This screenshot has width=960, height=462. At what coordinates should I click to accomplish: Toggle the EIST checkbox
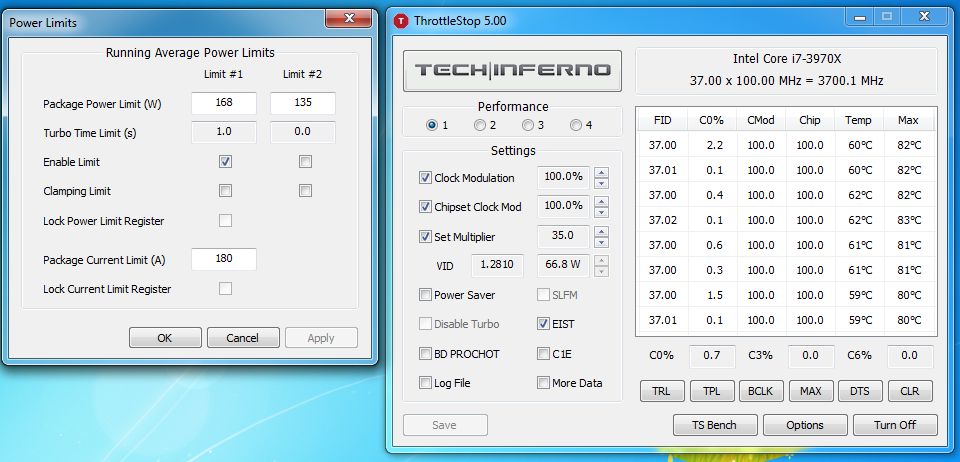coord(543,324)
